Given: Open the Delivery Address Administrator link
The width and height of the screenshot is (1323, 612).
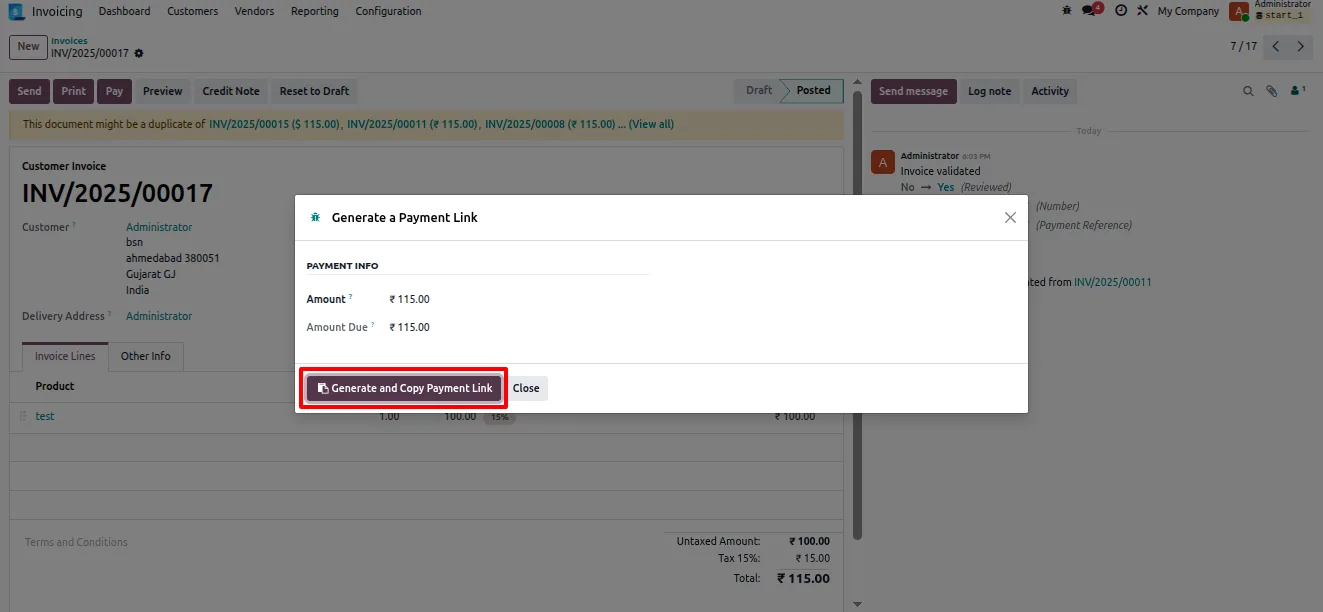Looking at the screenshot, I should point(159,316).
